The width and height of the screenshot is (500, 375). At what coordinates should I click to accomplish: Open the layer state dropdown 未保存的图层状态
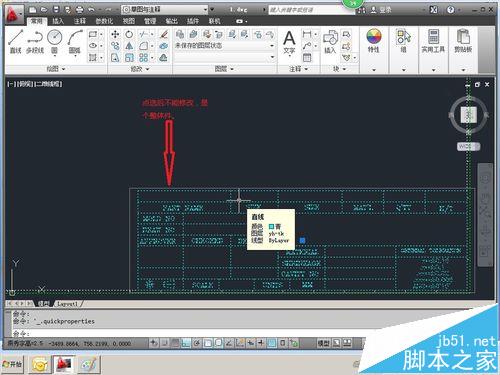(x=225, y=46)
